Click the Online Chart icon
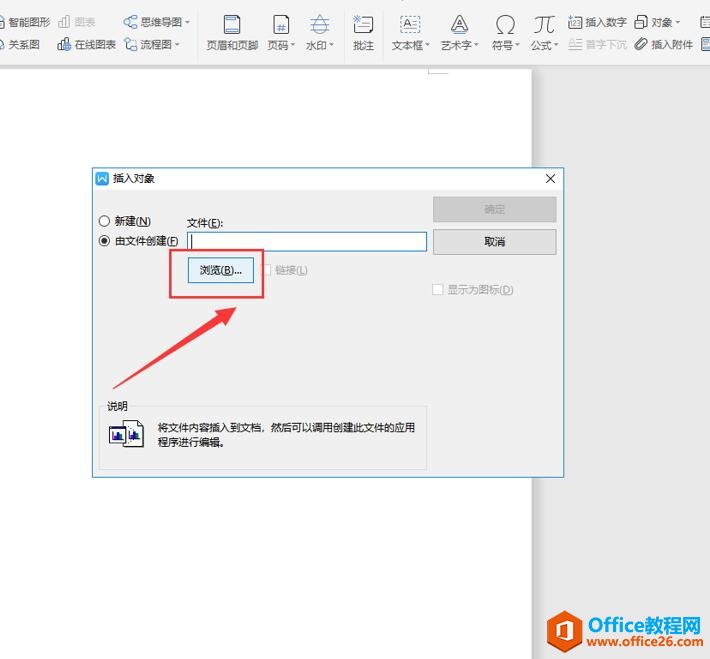 click(65, 44)
